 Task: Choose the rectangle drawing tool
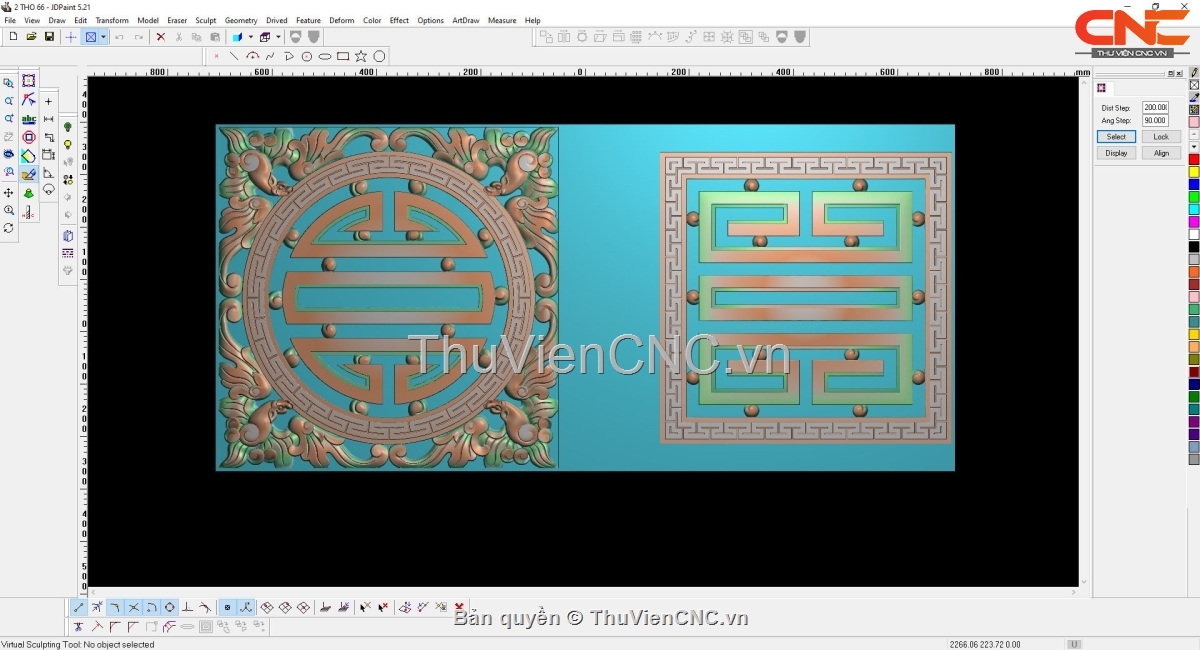point(343,56)
